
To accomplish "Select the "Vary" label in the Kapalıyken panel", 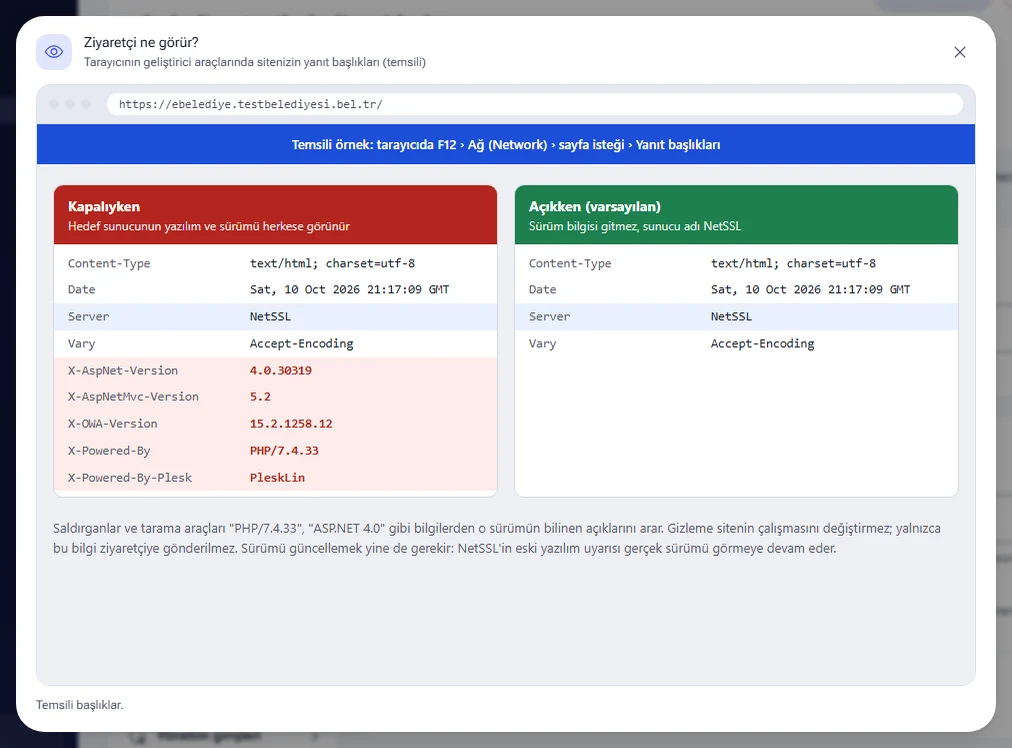I will pyautogui.click(x=81, y=344).
